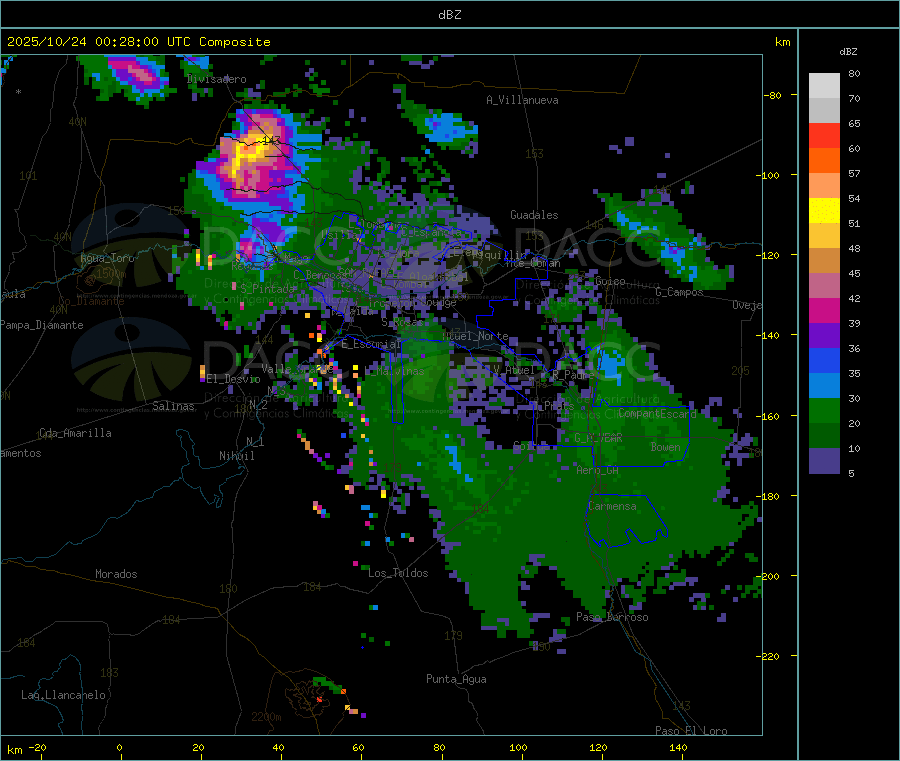This screenshot has height=761, width=900.
Task: Click the Bowen place label
Action: pyautogui.click(x=666, y=446)
